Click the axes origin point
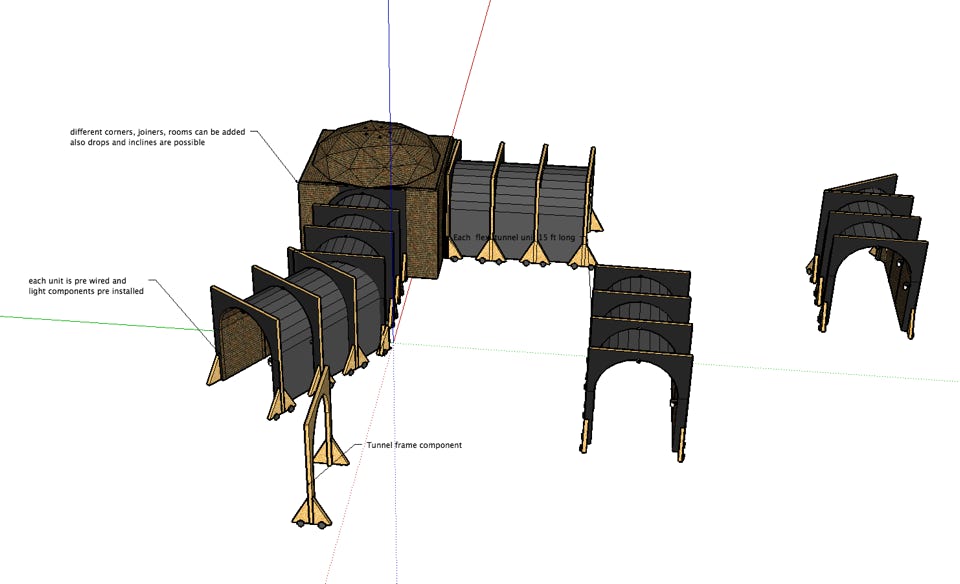This screenshot has width=960, height=584. [391, 344]
